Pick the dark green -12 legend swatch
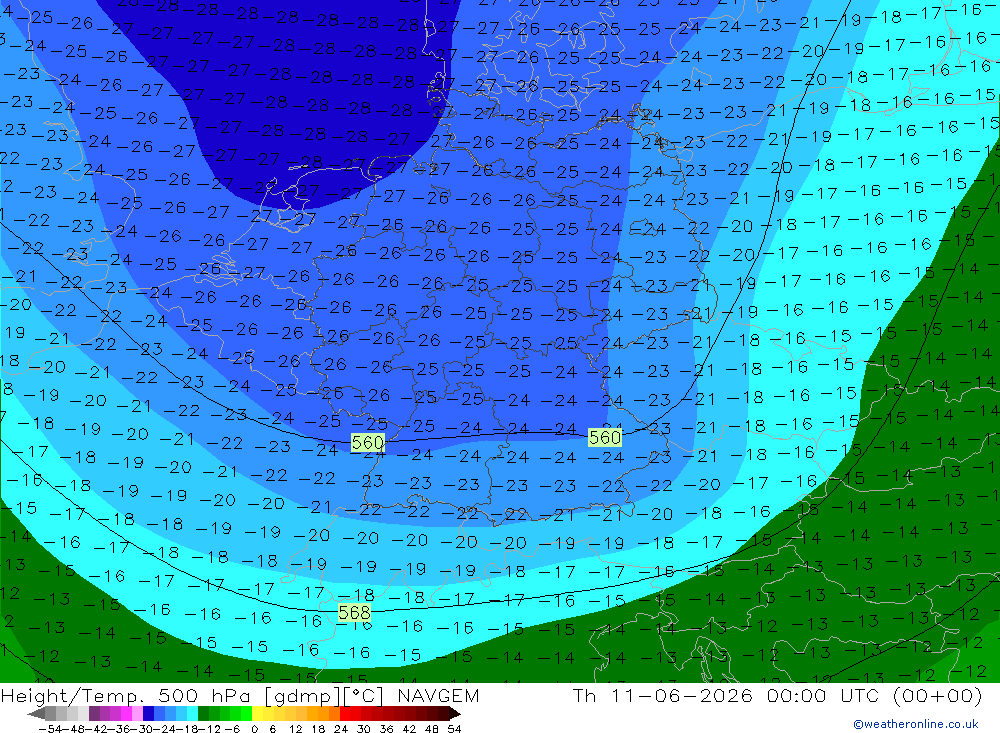The width and height of the screenshot is (1000, 733). pos(203,713)
